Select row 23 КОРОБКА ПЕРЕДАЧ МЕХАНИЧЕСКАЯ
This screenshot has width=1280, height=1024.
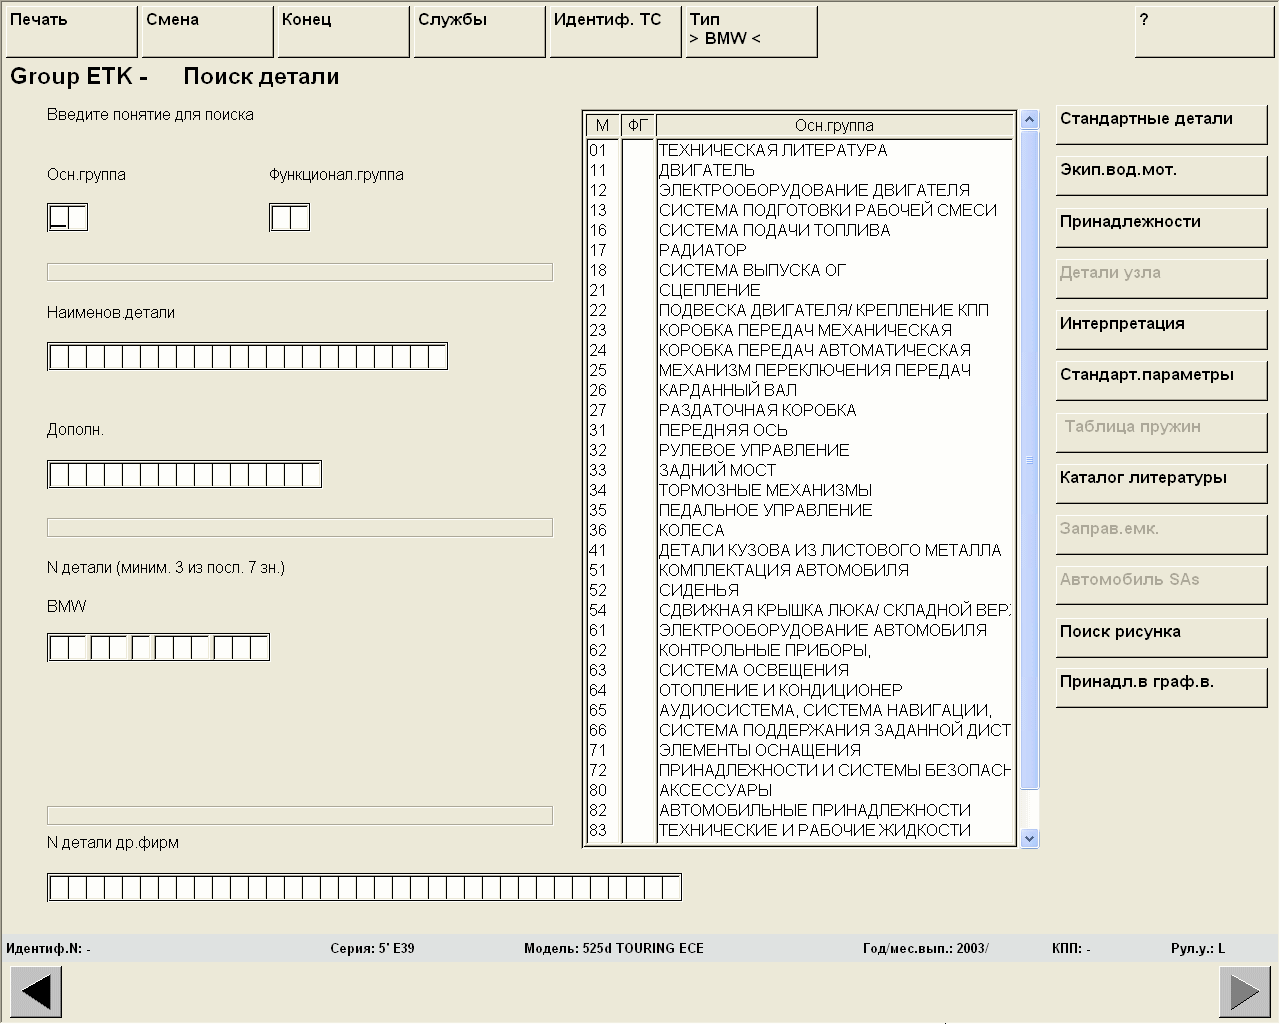(799, 330)
